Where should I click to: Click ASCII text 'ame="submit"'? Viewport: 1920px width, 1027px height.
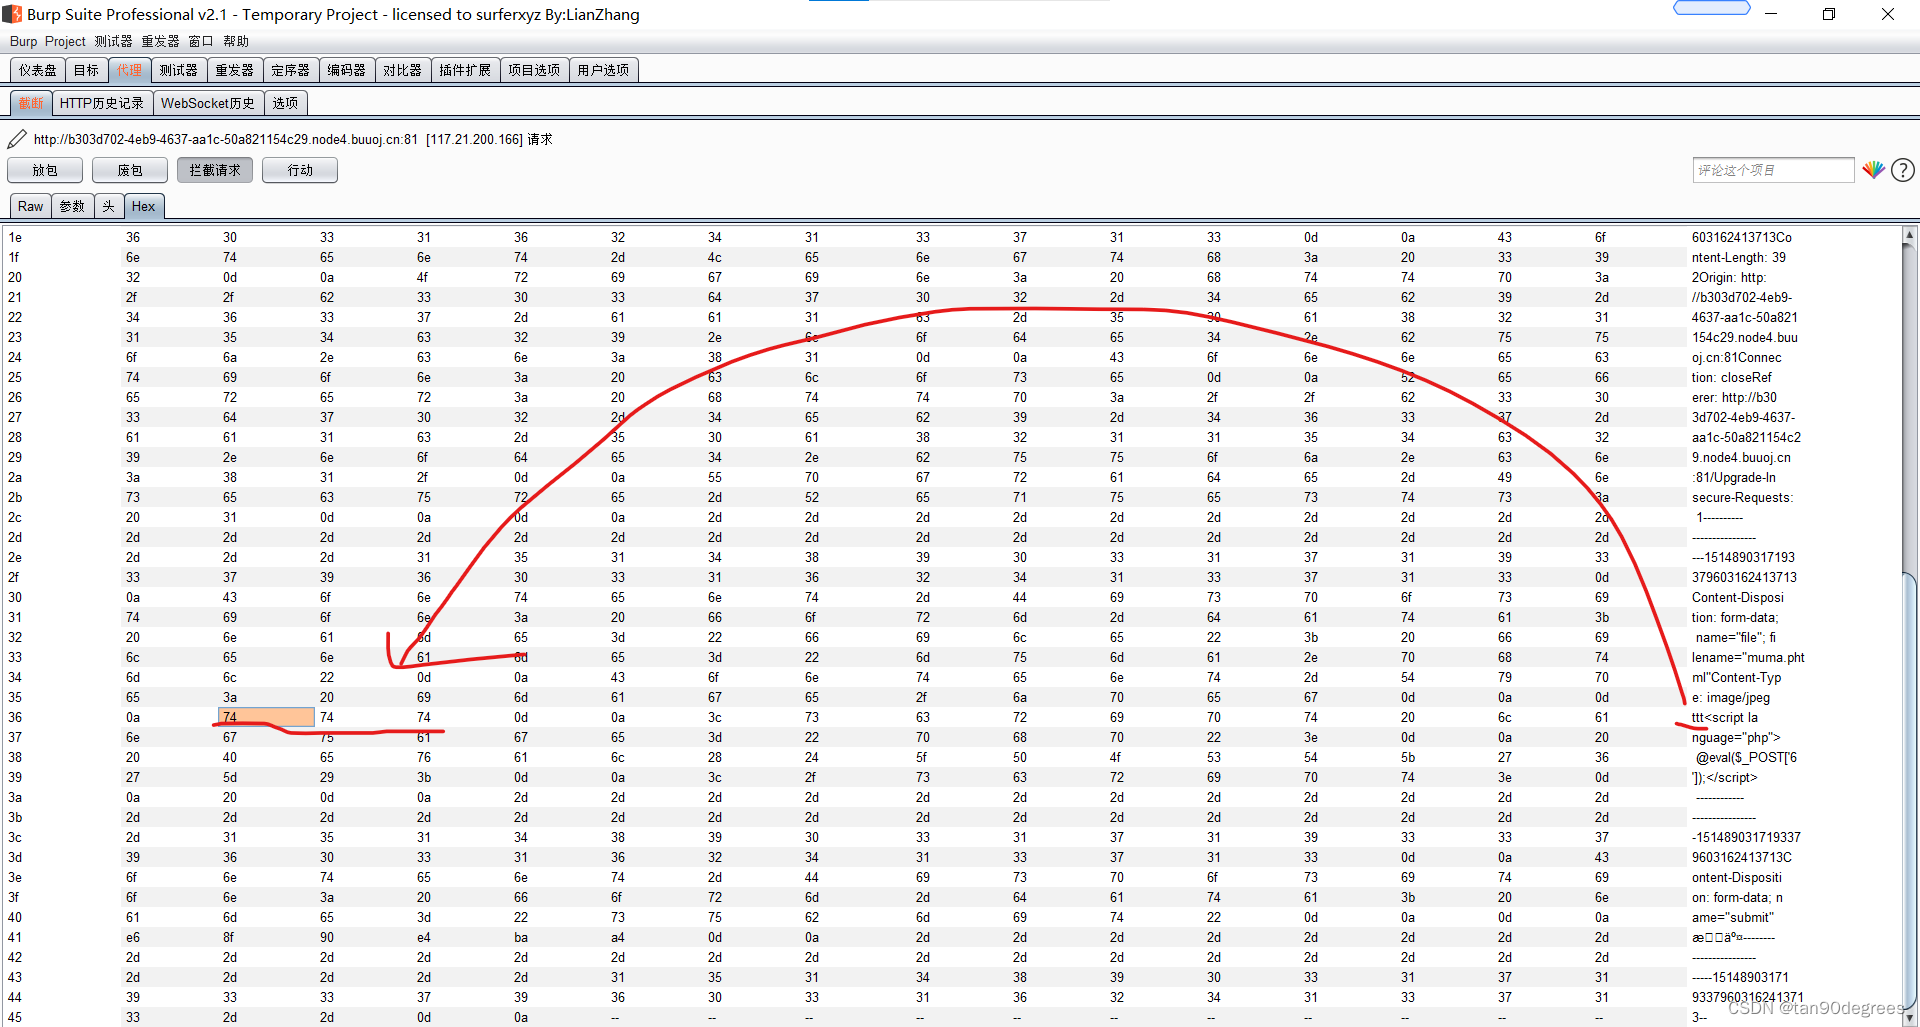[1732, 917]
